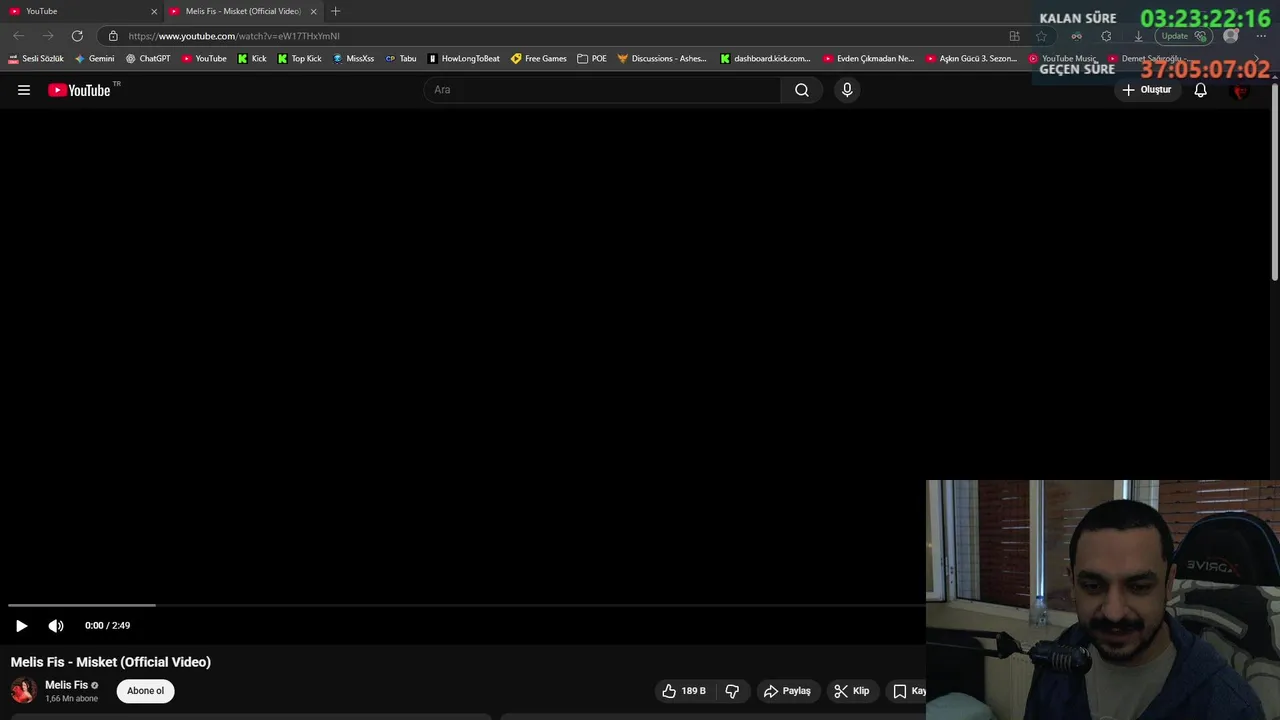This screenshot has width=1280, height=720.
Task: Save video with the bookmark button
Action: 906,691
